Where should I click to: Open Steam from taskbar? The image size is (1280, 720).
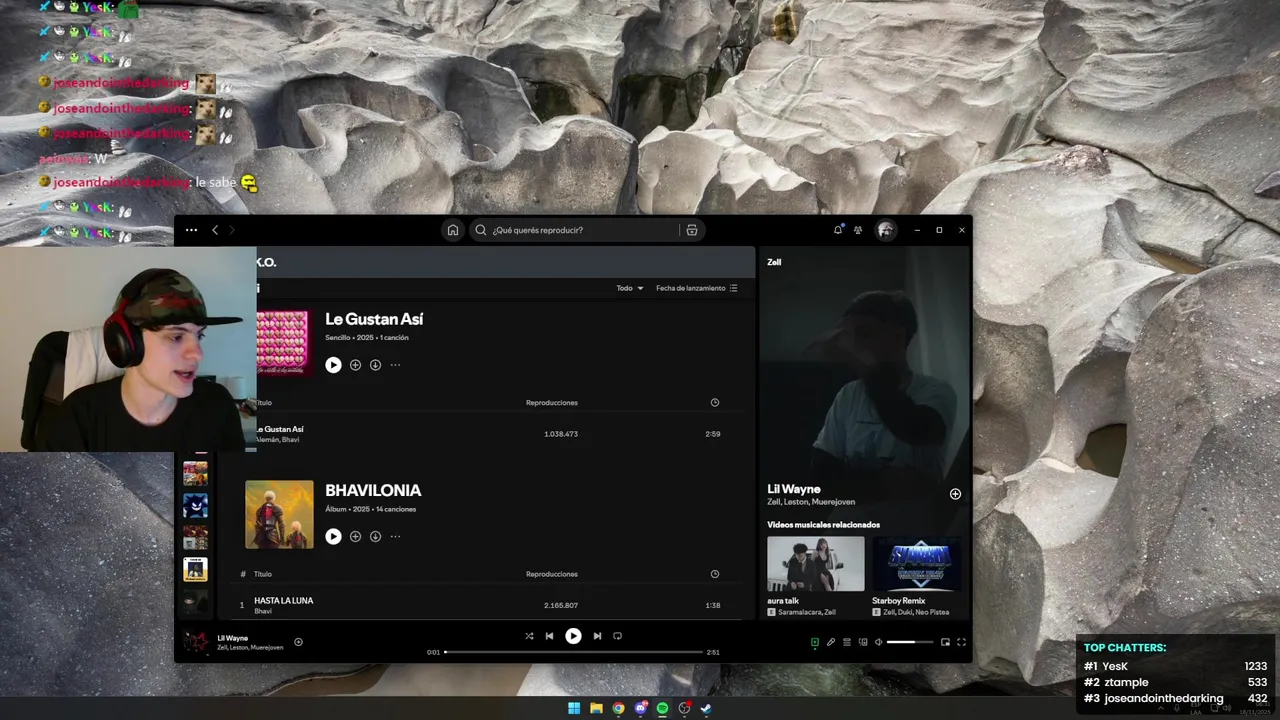[x=706, y=708]
